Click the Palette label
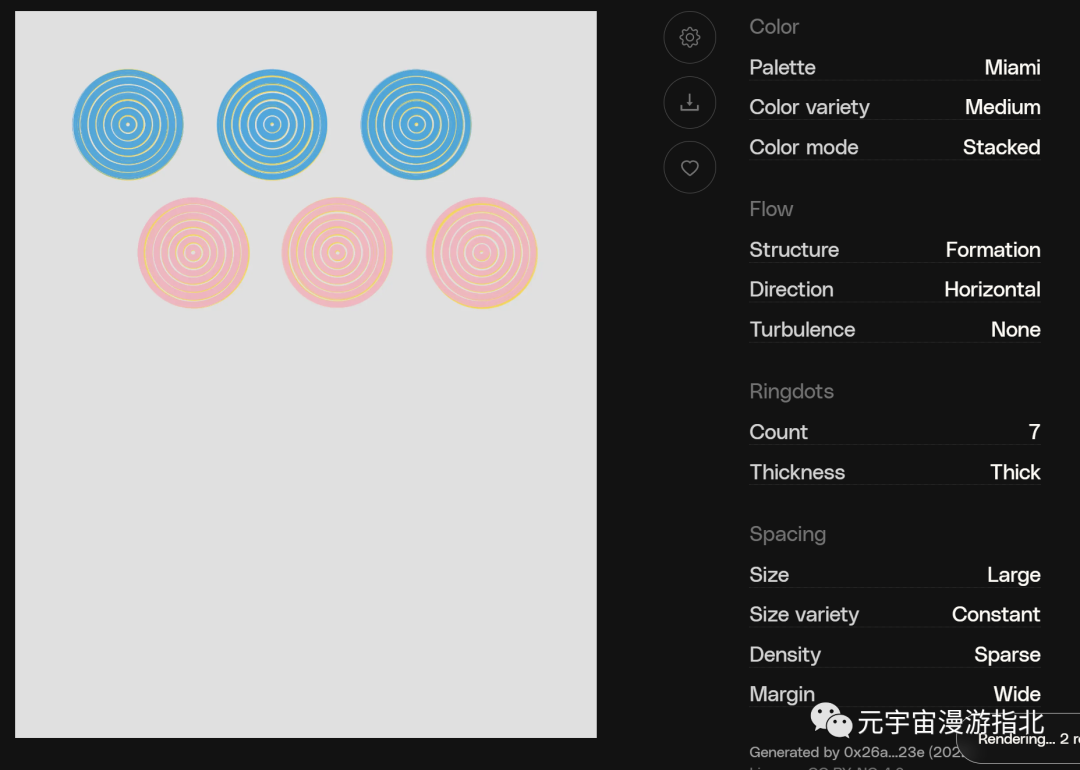 (x=782, y=67)
